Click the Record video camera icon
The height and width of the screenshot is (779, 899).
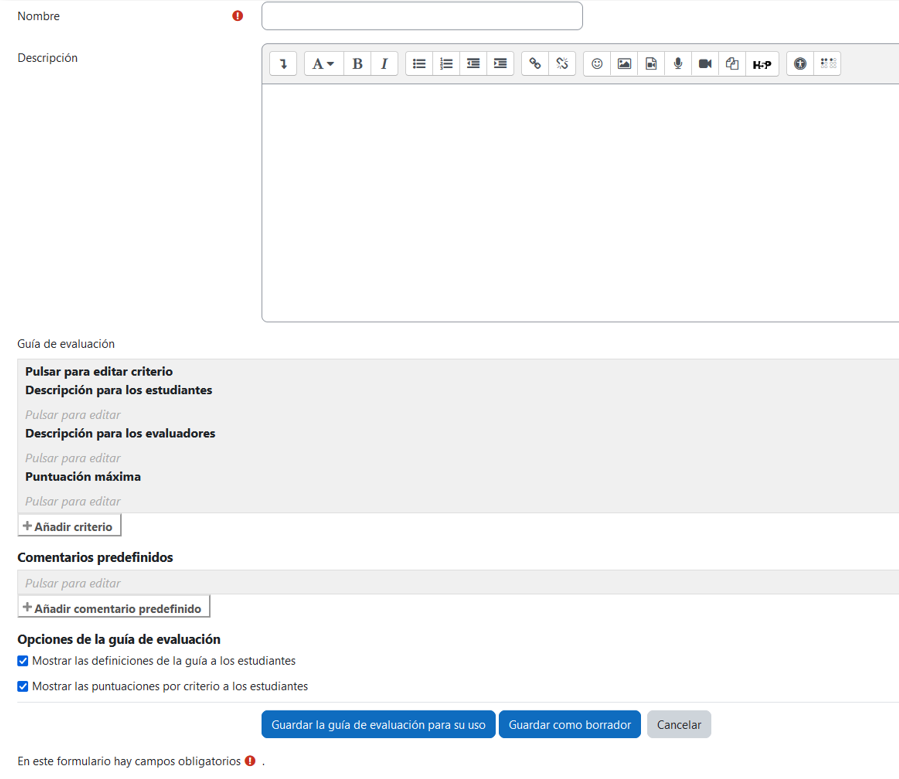coord(705,63)
